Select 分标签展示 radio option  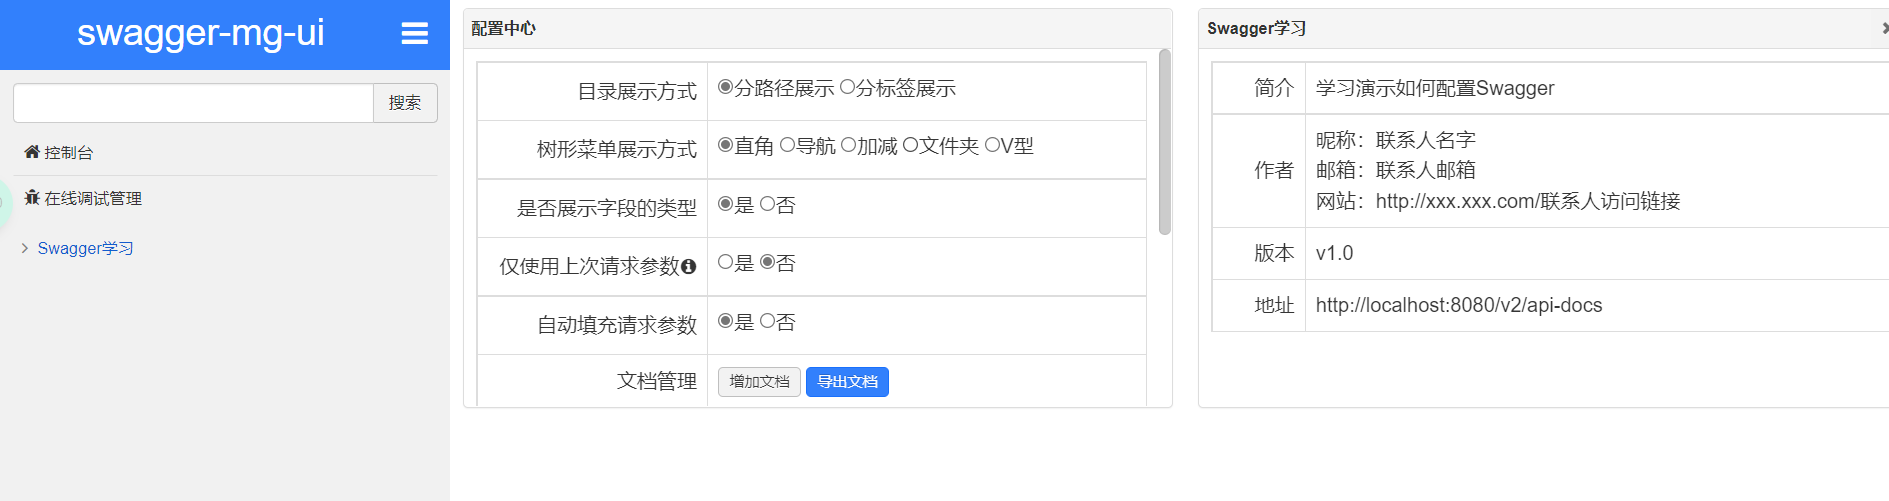pos(847,87)
